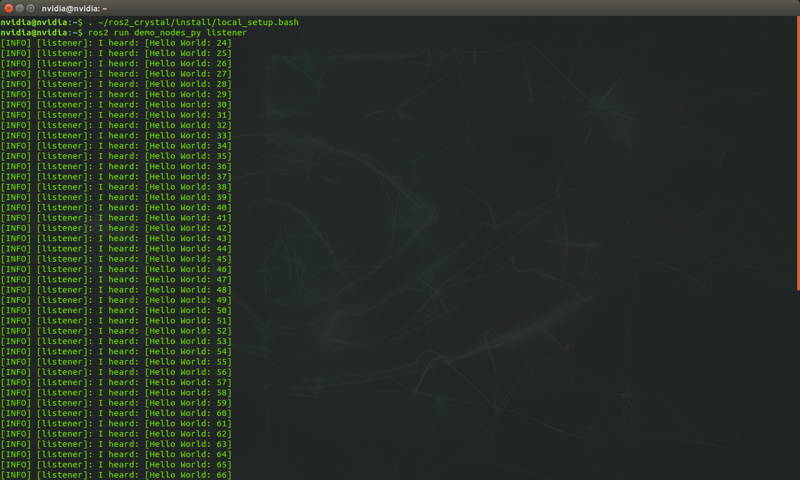Select the line Hello World: 27
800x480 pixels.
pyautogui.click(x=116, y=74)
